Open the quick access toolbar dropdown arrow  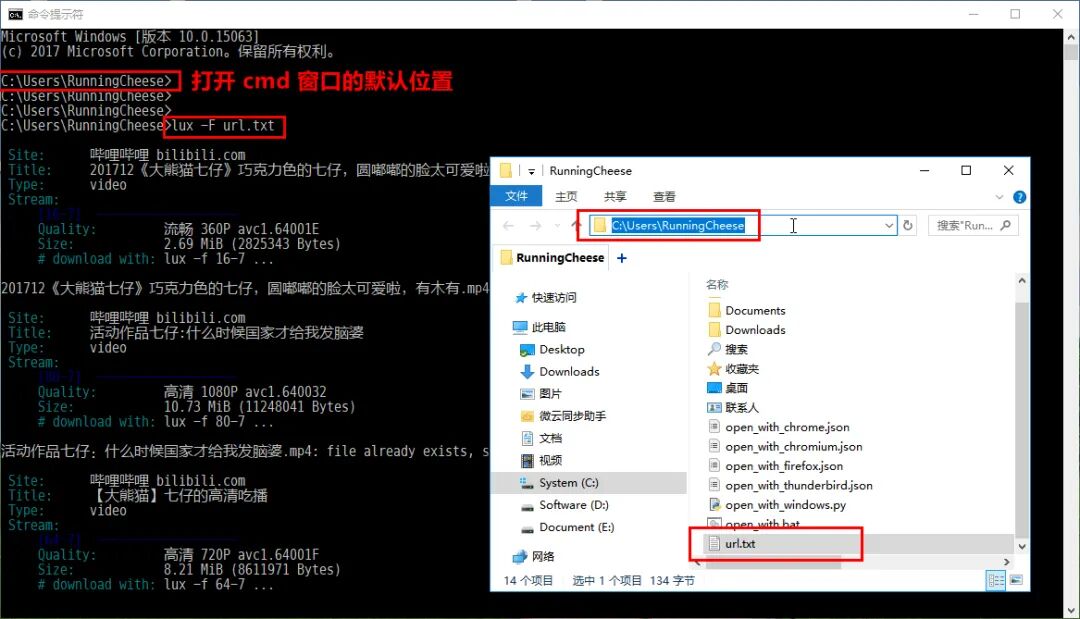(531, 171)
